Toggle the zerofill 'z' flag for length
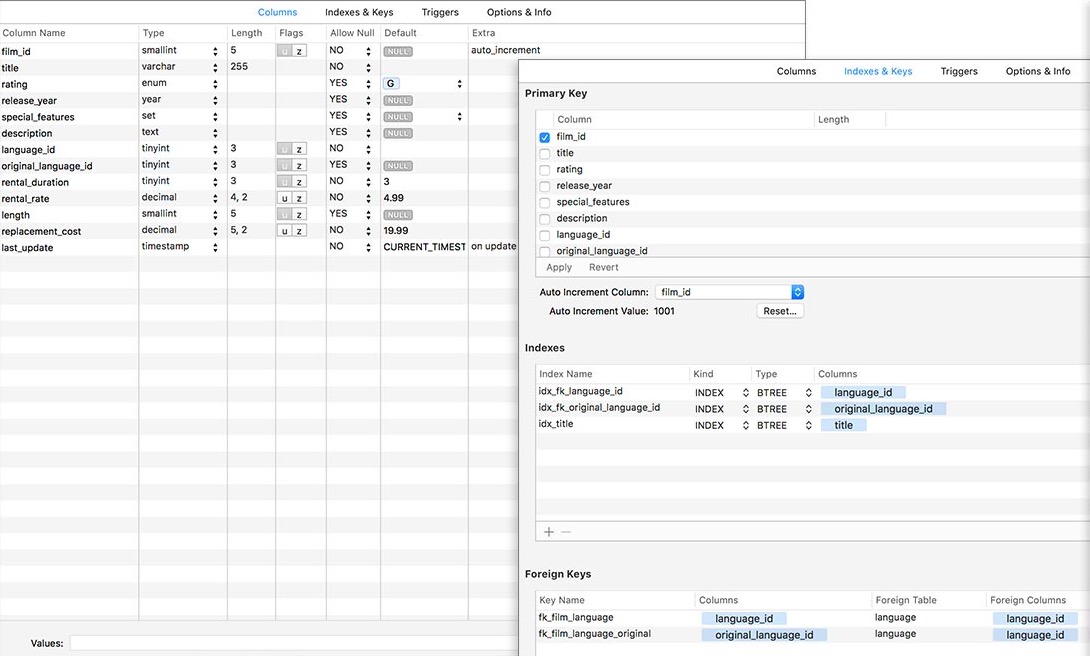This screenshot has height=656, width=1090. coord(299,214)
